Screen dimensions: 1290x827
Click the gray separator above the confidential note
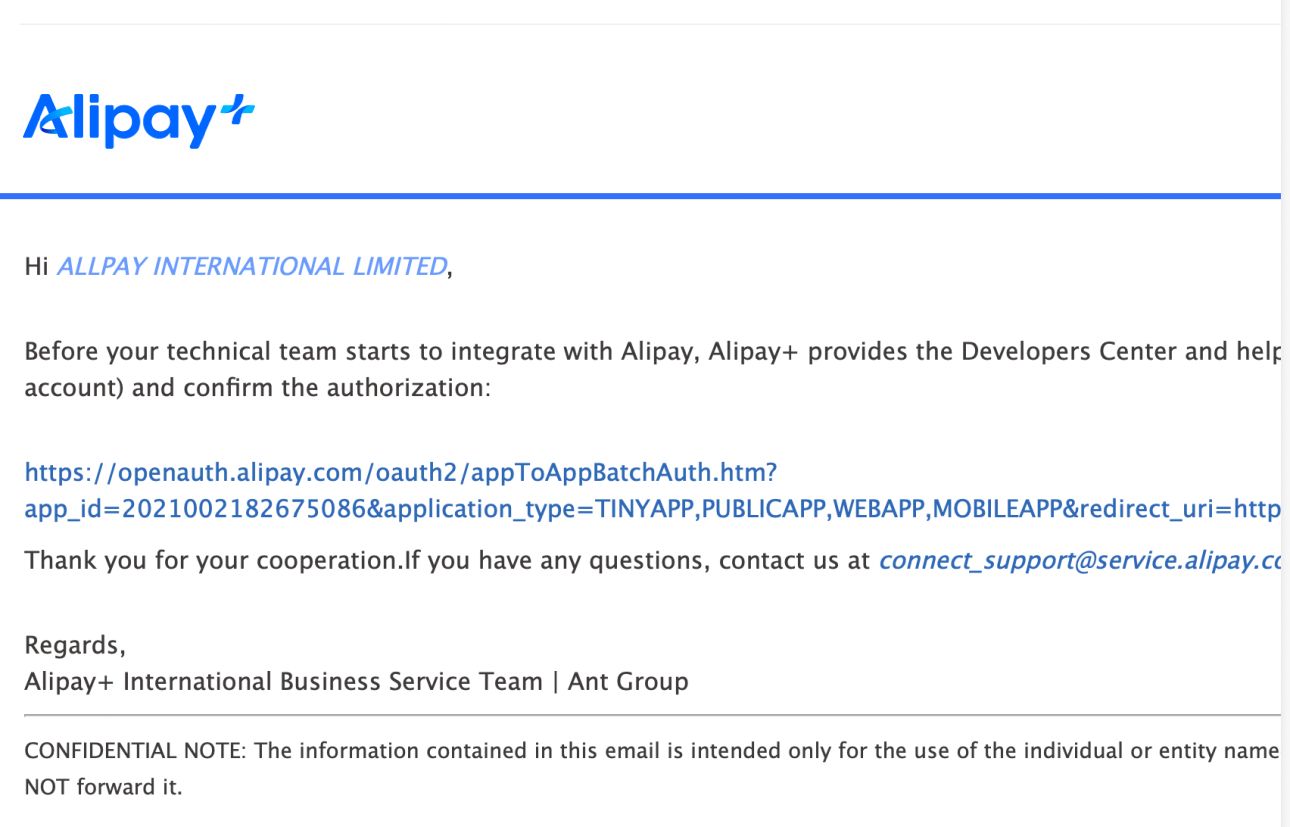click(x=640, y=715)
